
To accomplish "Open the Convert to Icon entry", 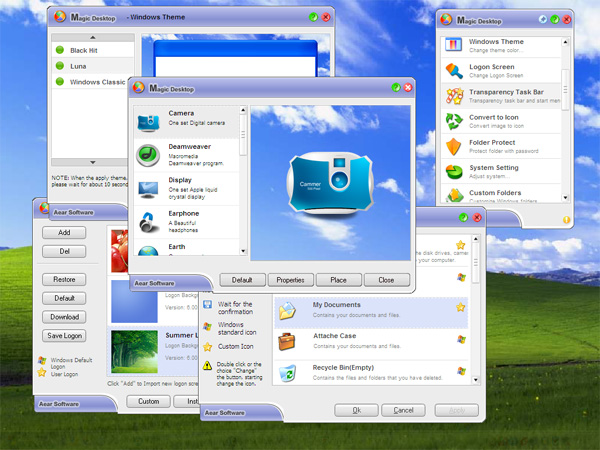I will (x=501, y=121).
